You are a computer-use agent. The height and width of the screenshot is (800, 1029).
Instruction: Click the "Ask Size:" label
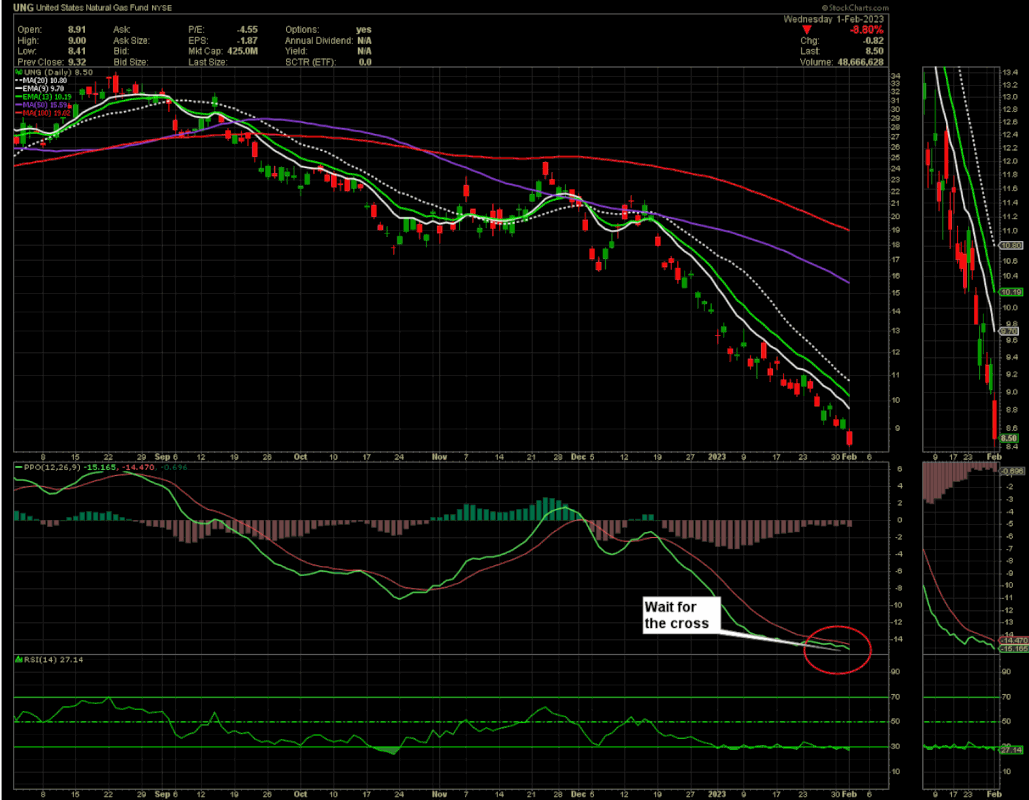point(131,40)
